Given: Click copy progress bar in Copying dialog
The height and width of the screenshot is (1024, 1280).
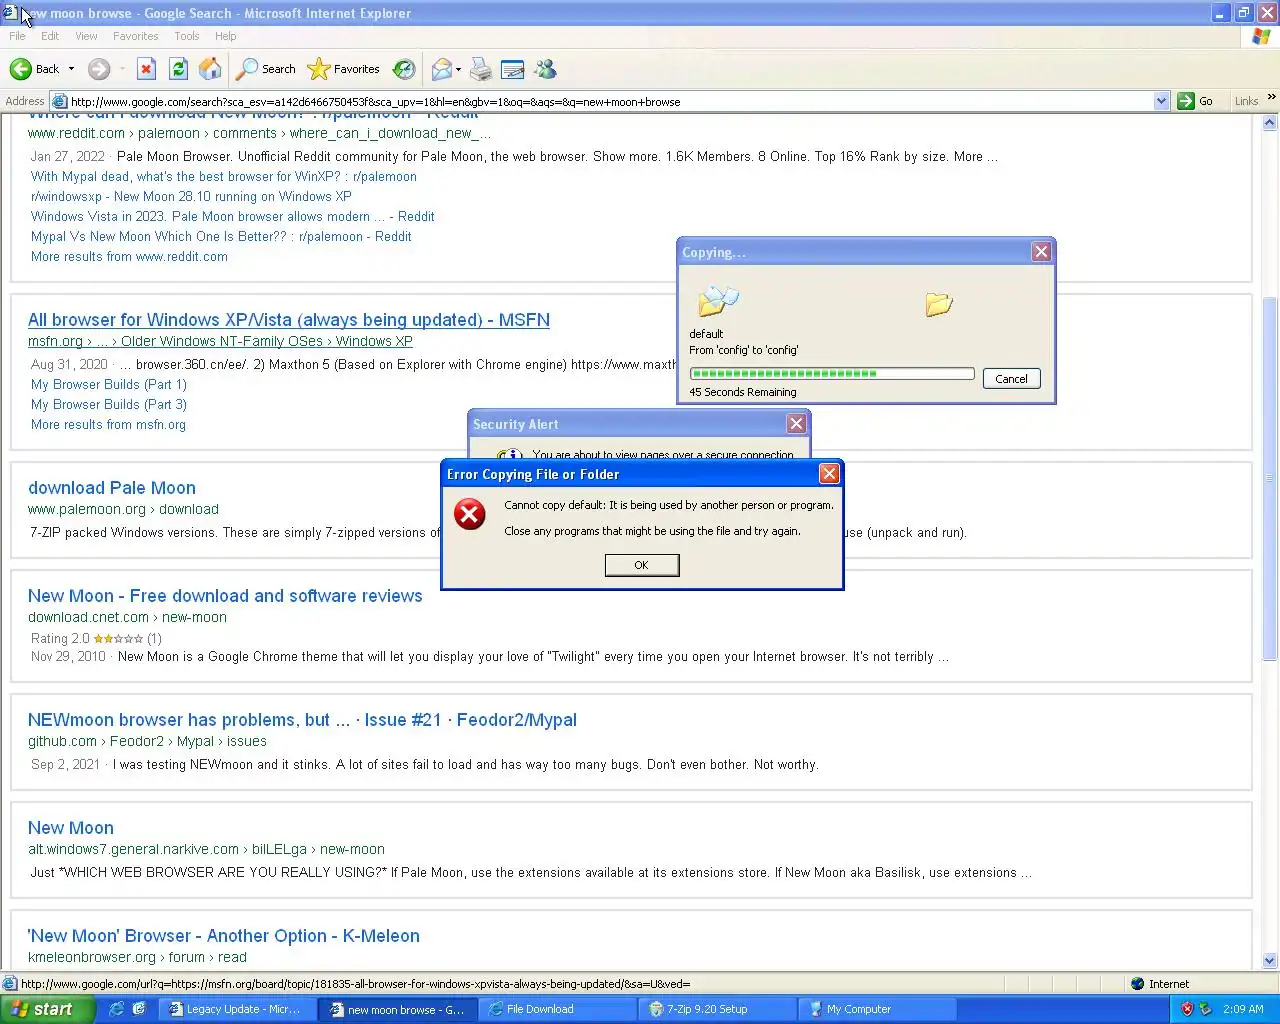Looking at the screenshot, I should tap(832, 373).
